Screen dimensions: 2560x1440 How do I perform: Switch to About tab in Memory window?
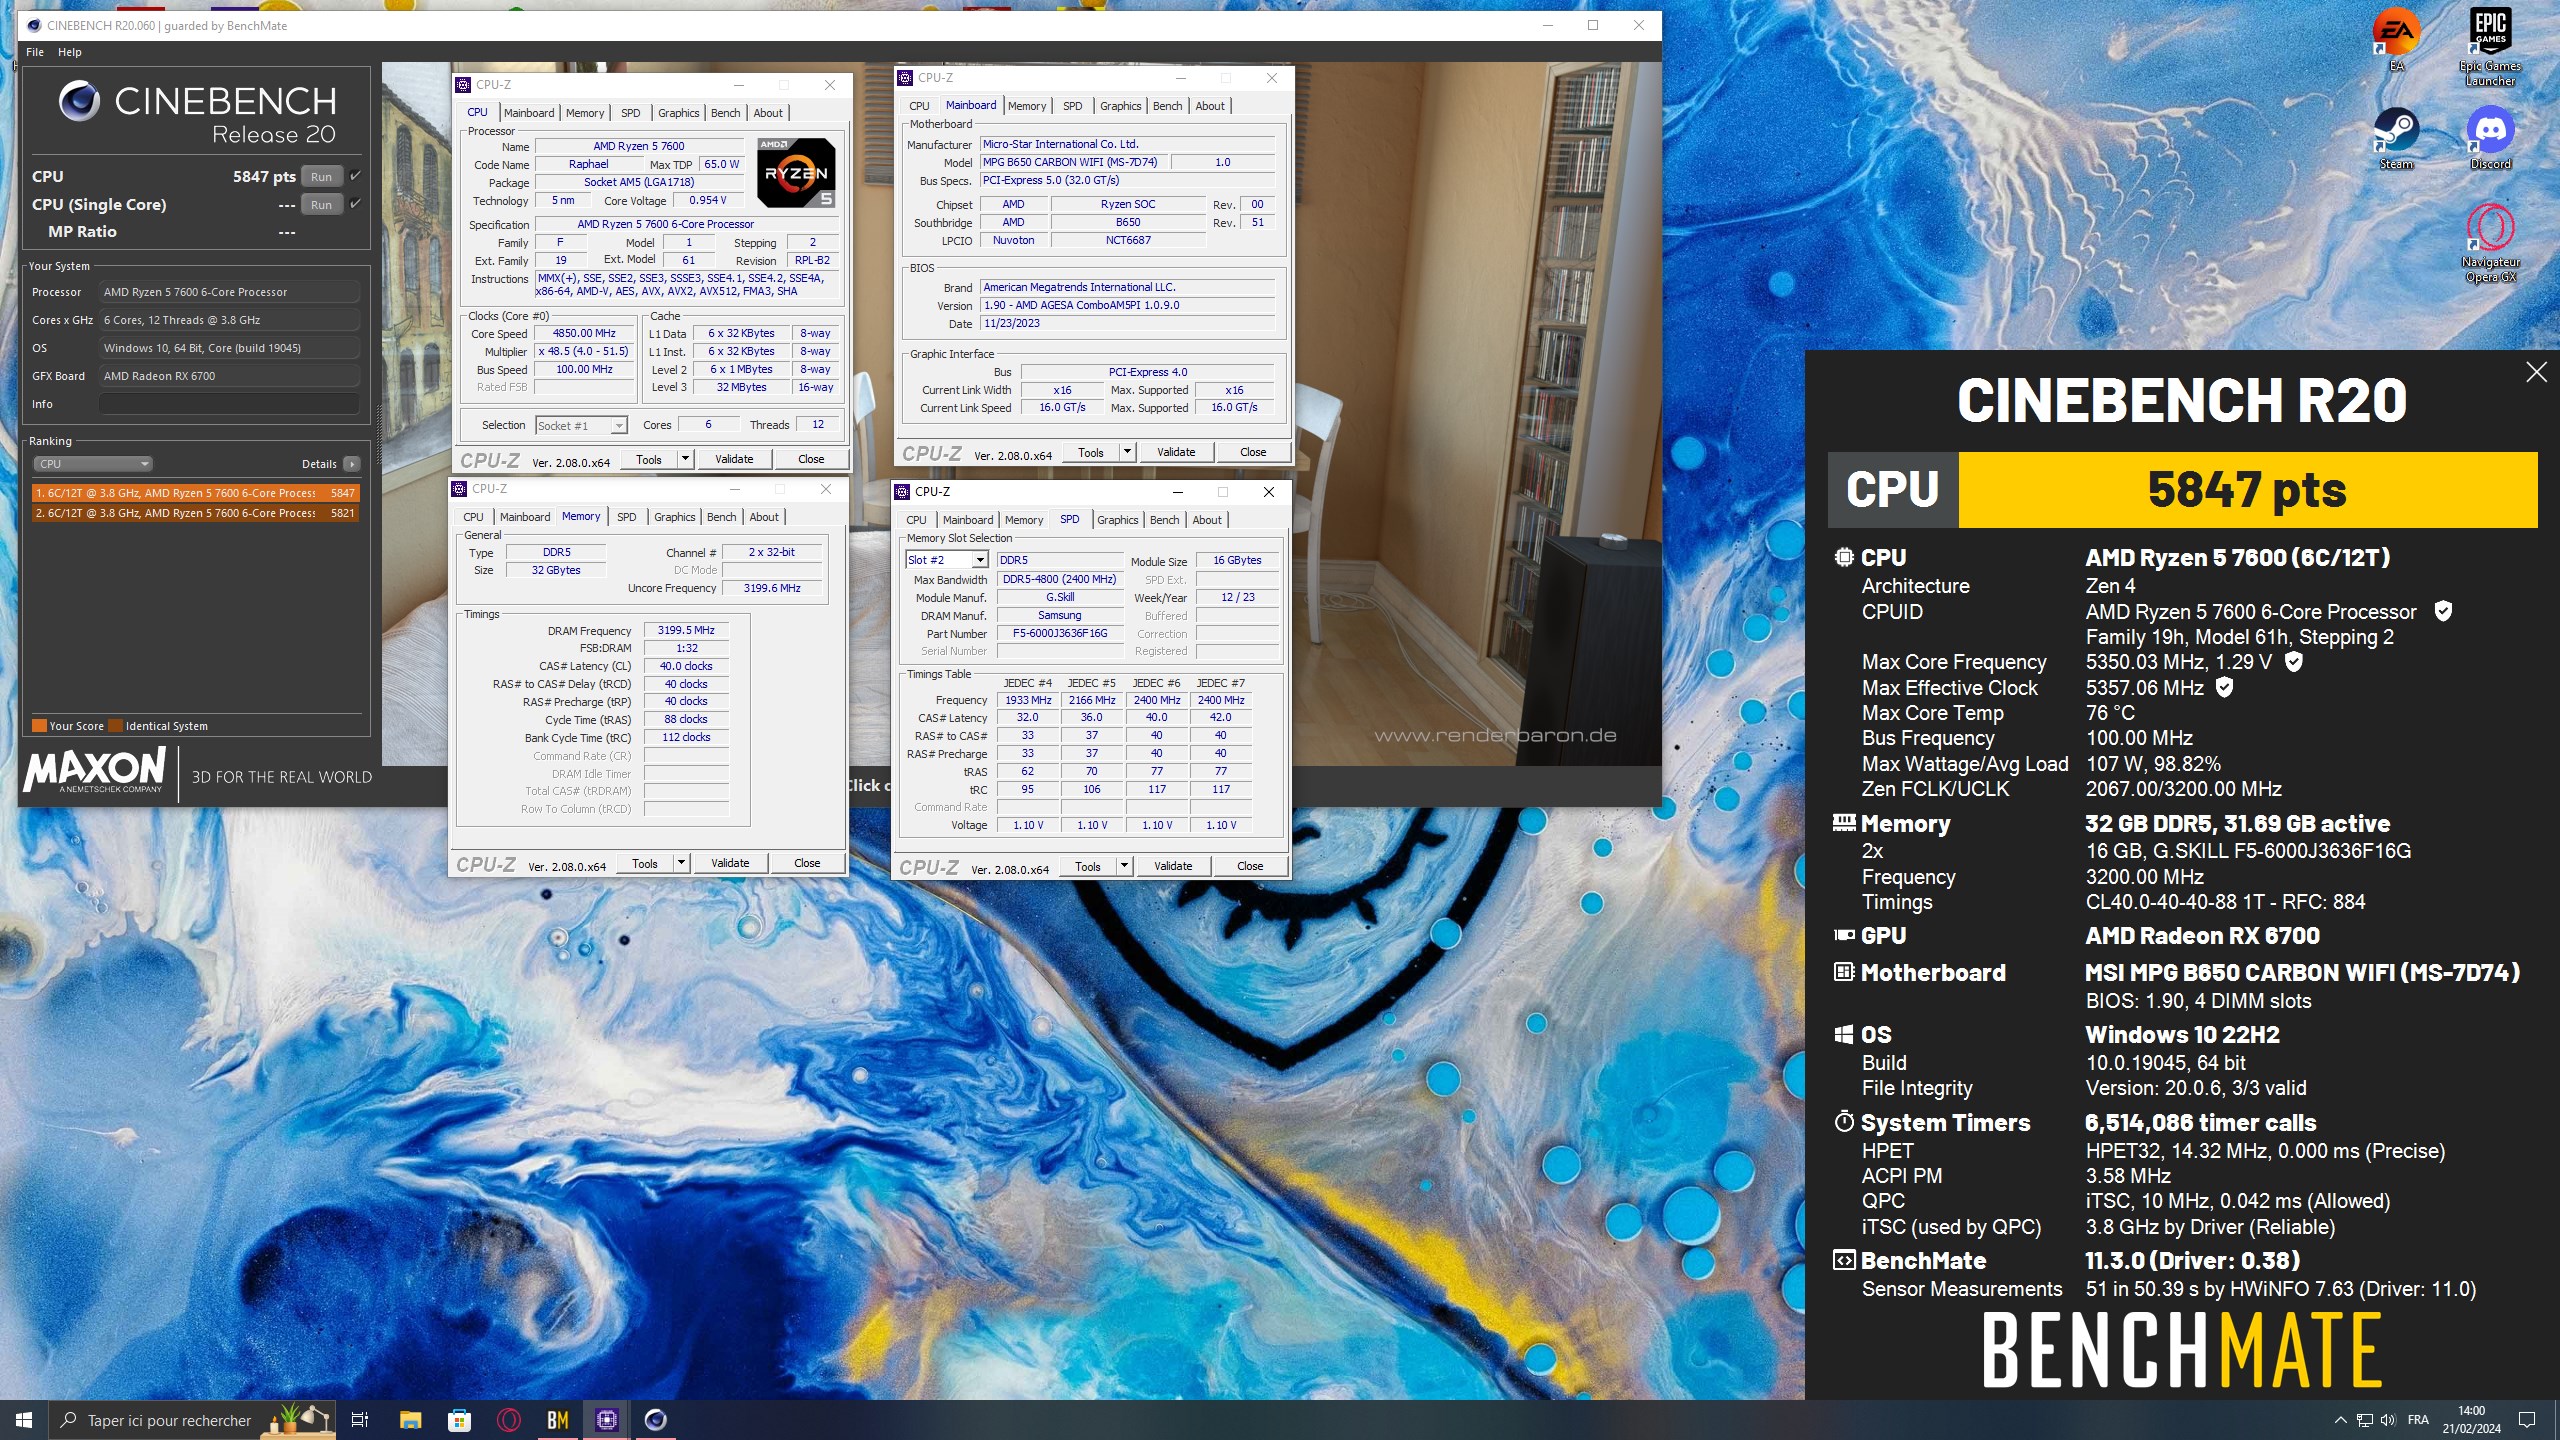point(764,517)
